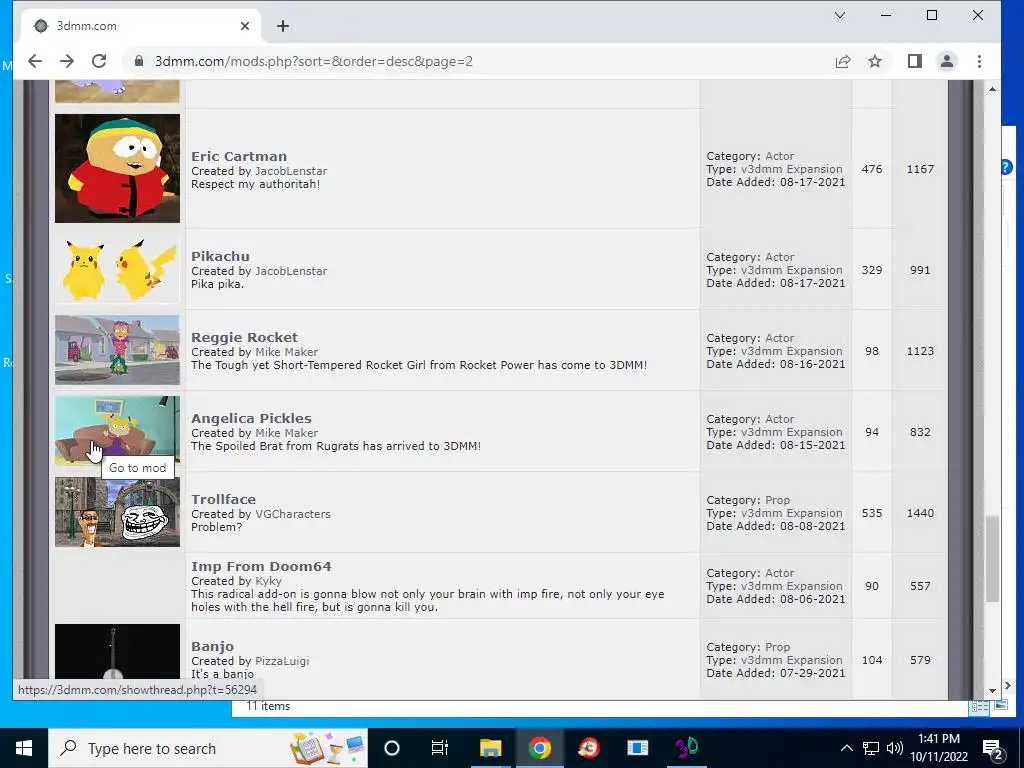
Task: Open the Pikachu mod thumbnail
Action: (x=118, y=269)
